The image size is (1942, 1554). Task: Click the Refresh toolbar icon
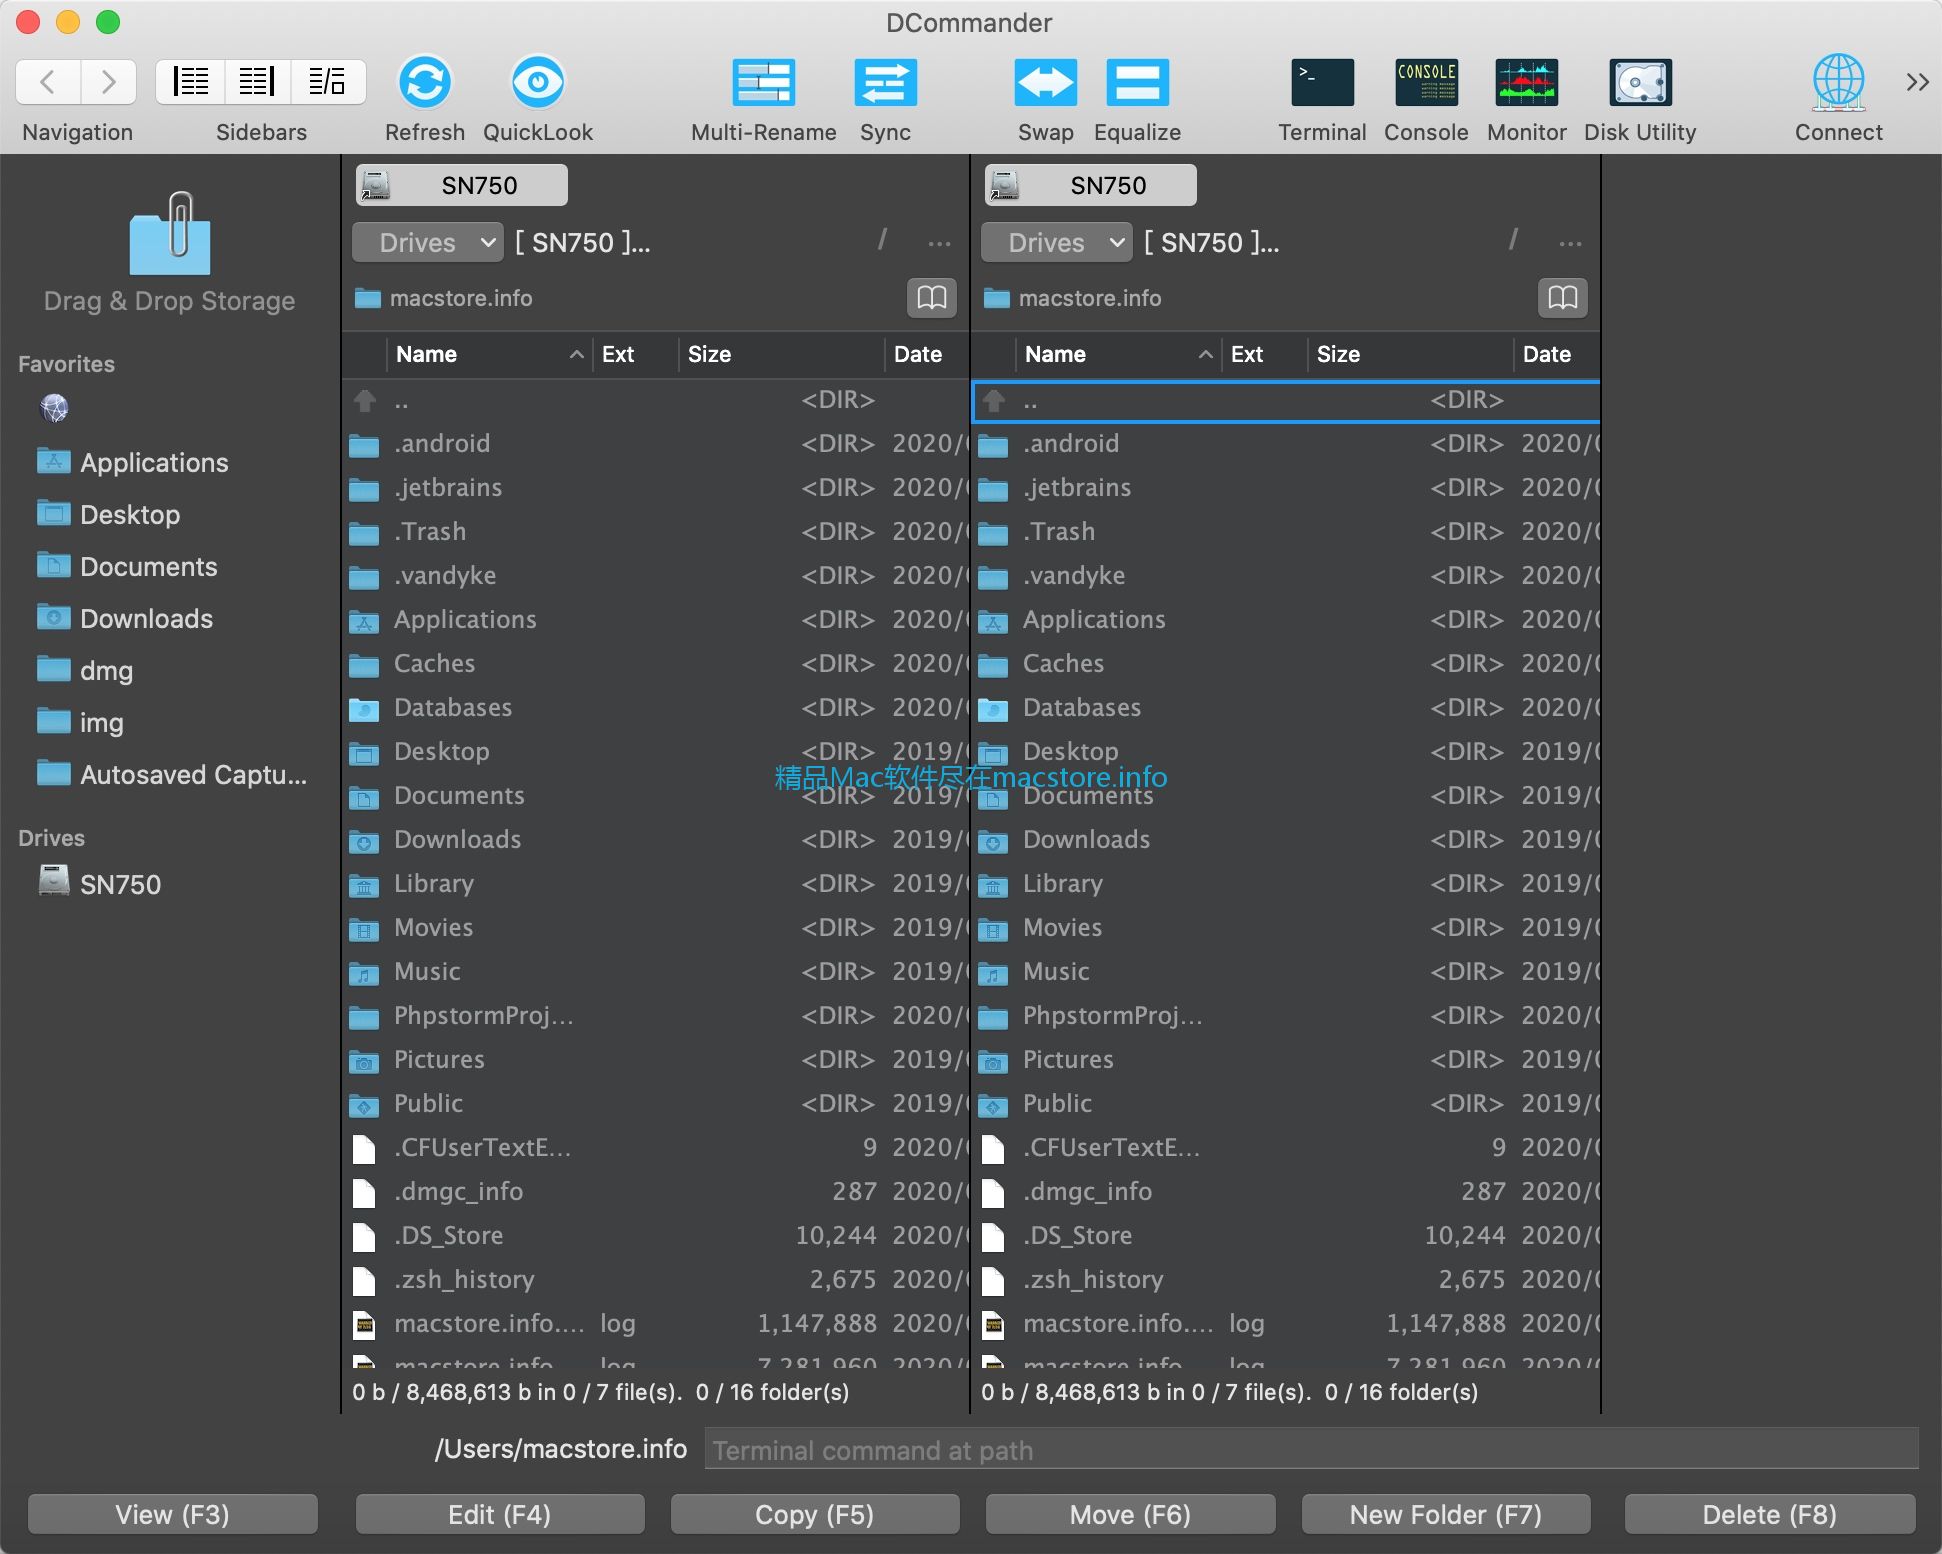pyautogui.click(x=425, y=82)
